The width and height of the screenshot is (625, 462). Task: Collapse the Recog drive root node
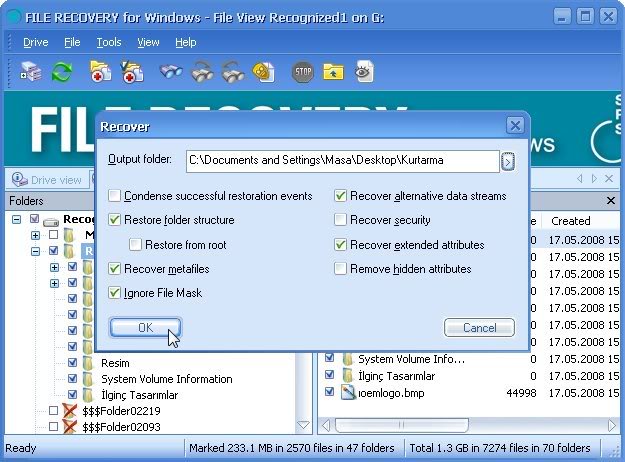[x=16, y=219]
